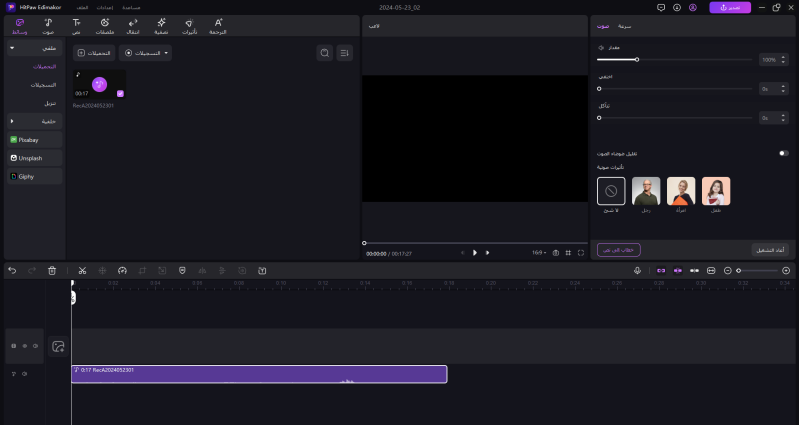Adjust the fade-out 0s stepper arrows
Viewport: 799px width, 425px height.
[783, 118]
